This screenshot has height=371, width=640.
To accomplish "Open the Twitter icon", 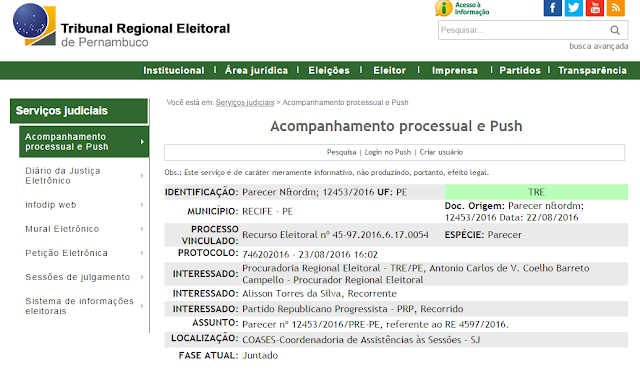I will click(x=574, y=8).
